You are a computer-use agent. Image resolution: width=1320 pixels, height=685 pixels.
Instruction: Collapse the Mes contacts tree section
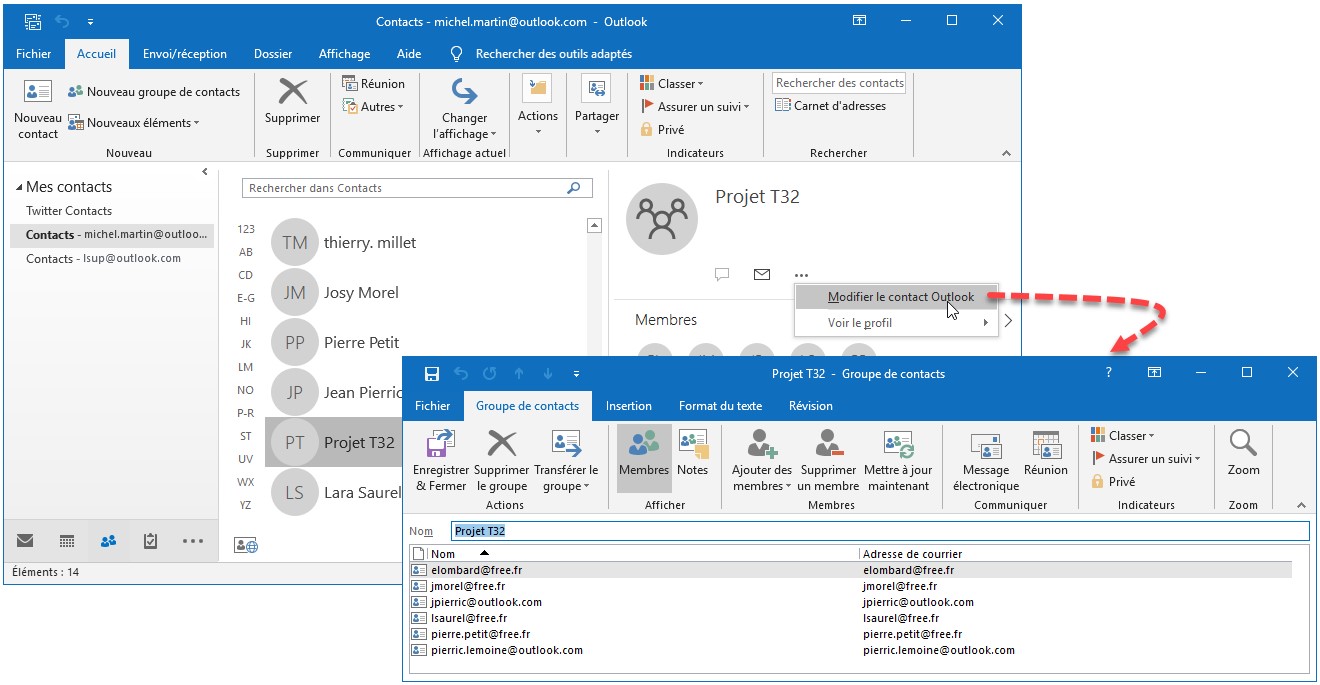coord(19,188)
